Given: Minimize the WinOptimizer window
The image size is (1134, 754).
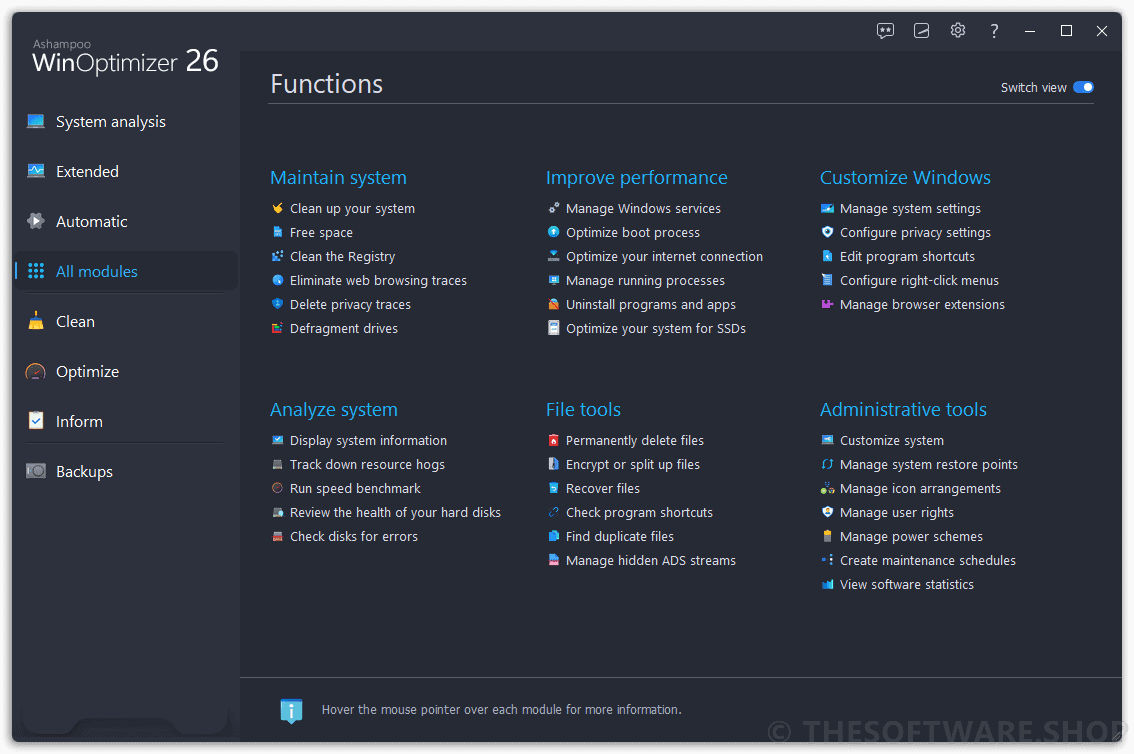Looking at the screenshot, I should (1030, 31).
